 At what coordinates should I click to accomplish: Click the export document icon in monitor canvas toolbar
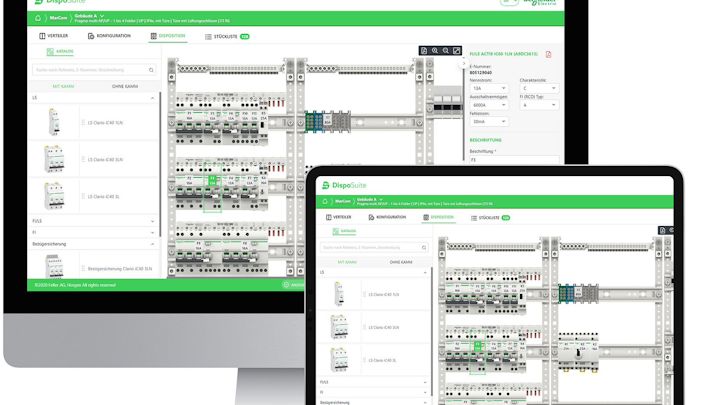pos(424,51)
